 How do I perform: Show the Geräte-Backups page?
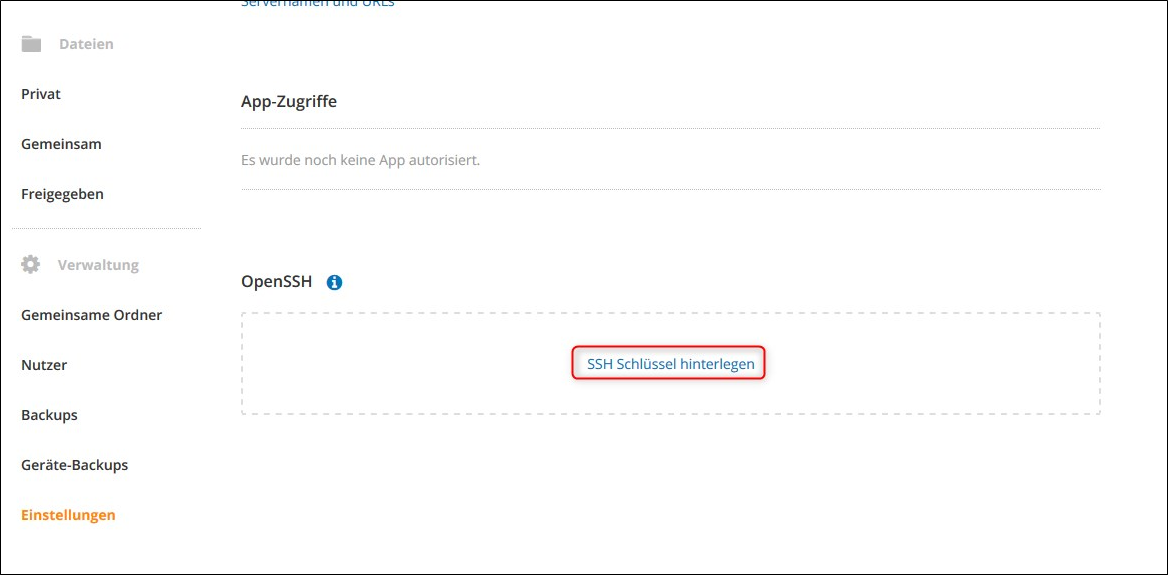tap(74, 465)
